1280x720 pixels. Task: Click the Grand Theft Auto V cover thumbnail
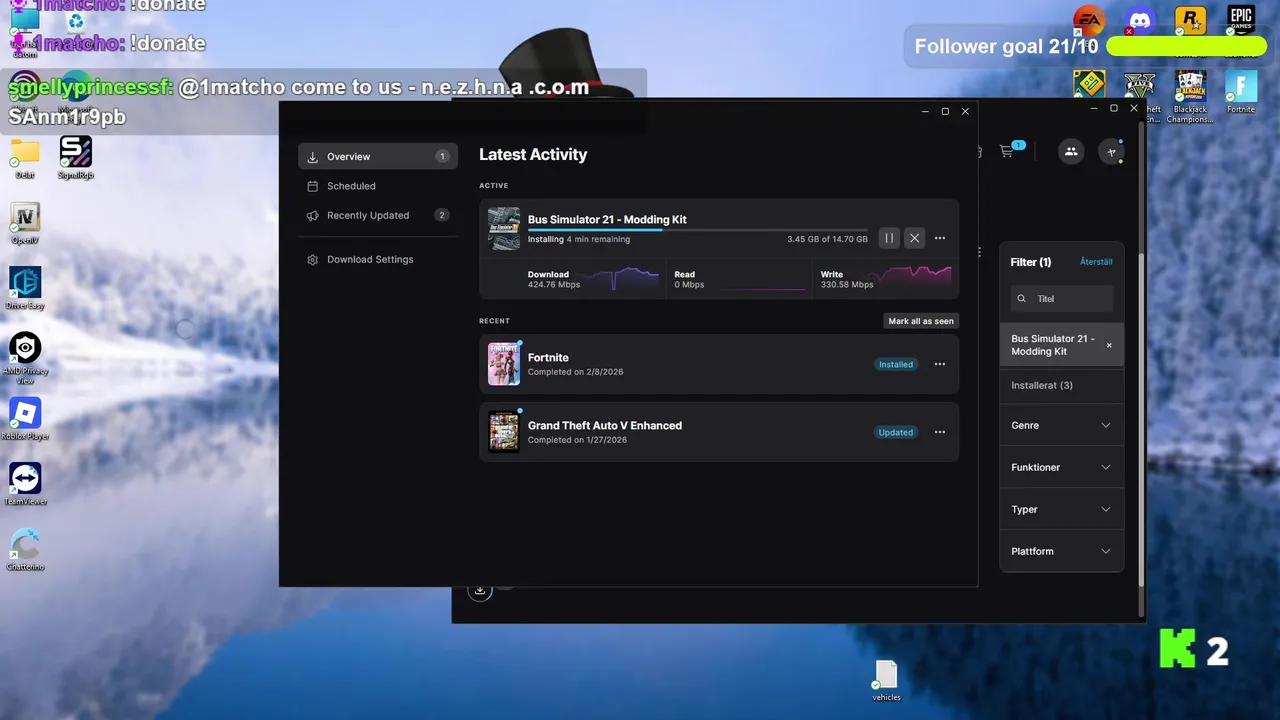[x=504, y=432]
